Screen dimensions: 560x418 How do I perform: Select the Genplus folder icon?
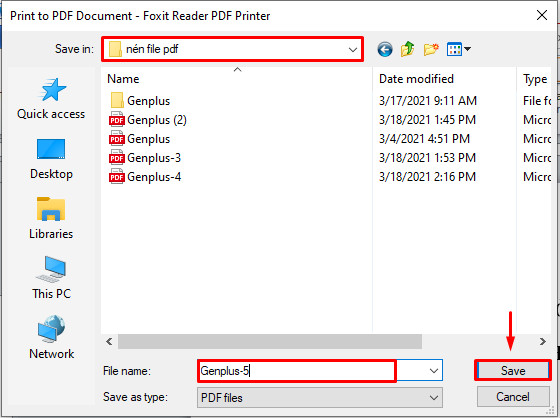pos(117,101)
